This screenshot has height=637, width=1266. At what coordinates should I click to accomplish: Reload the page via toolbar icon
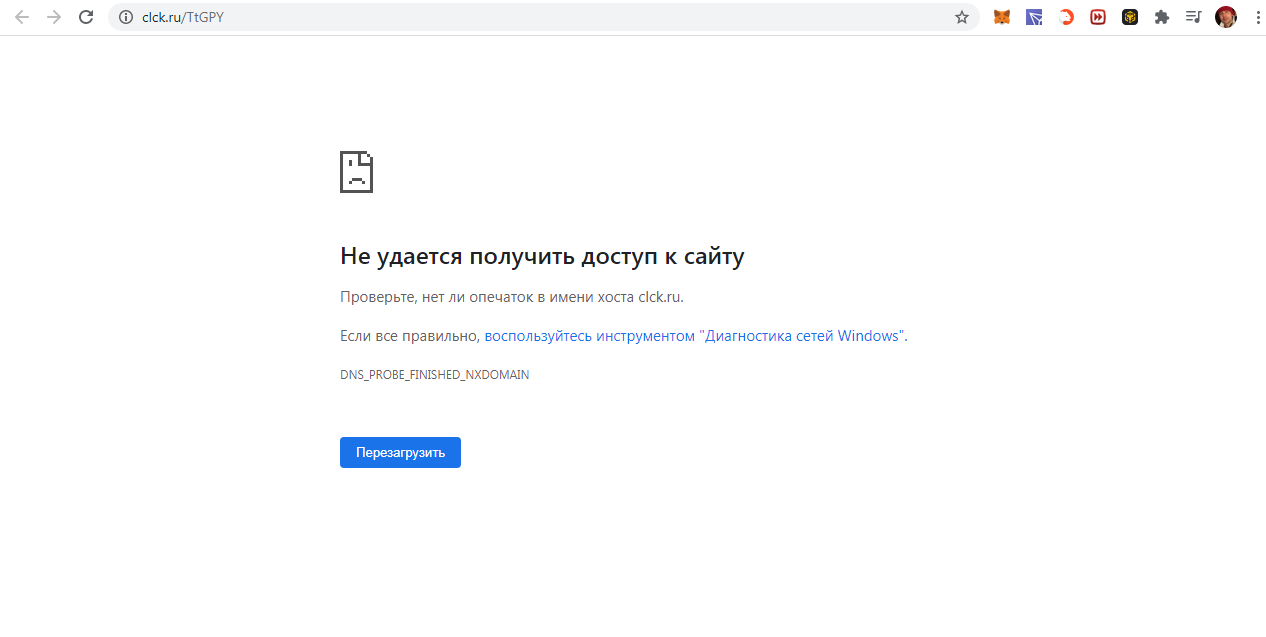(86, 17)
